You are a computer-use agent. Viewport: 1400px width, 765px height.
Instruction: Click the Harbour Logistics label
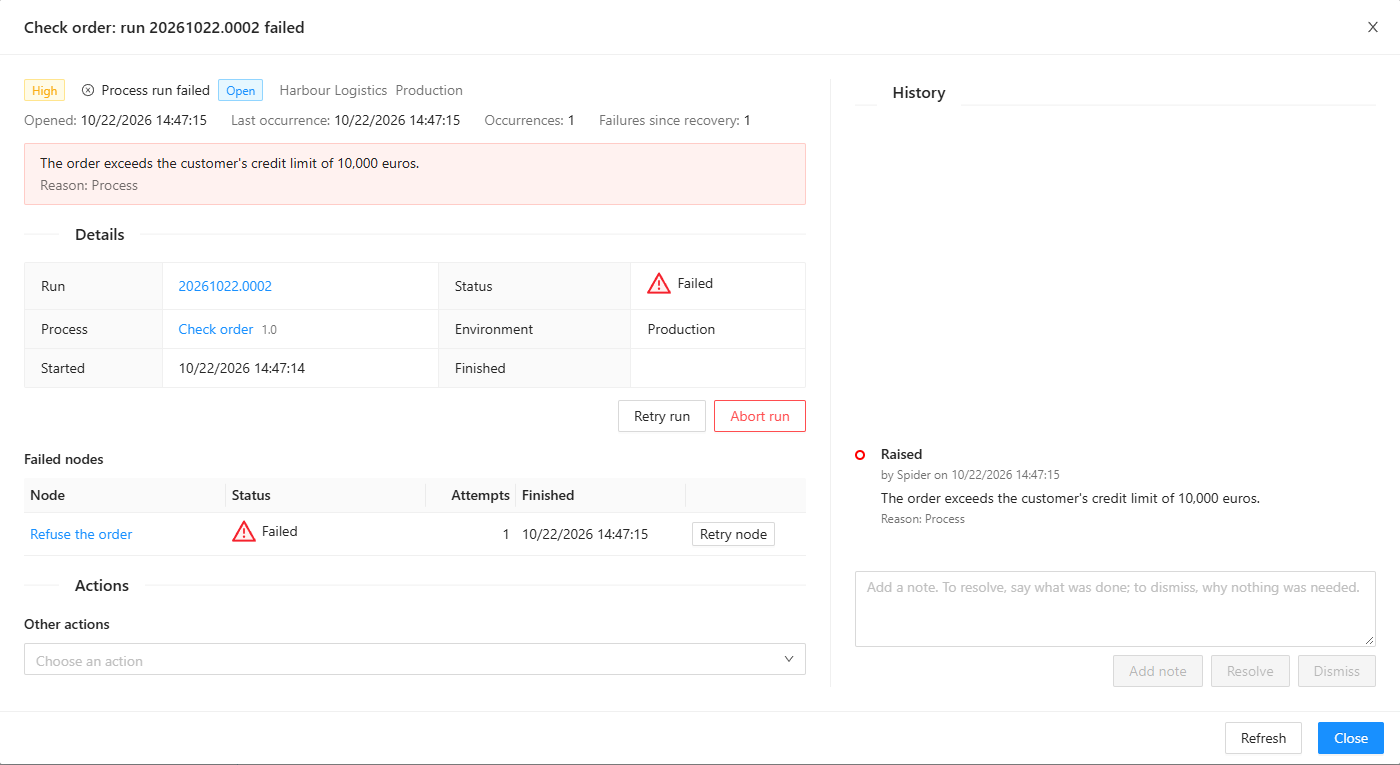[333, 90]
